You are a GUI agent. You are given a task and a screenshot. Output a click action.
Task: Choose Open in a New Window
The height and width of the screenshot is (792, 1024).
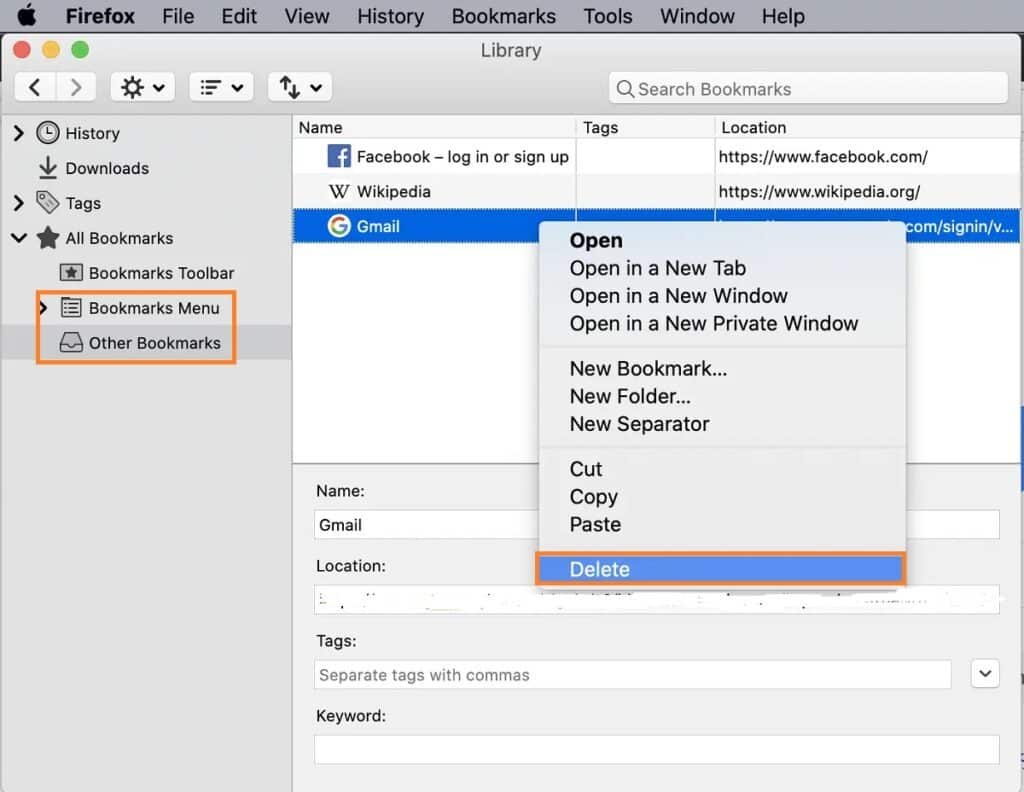(x=722, y=296)
